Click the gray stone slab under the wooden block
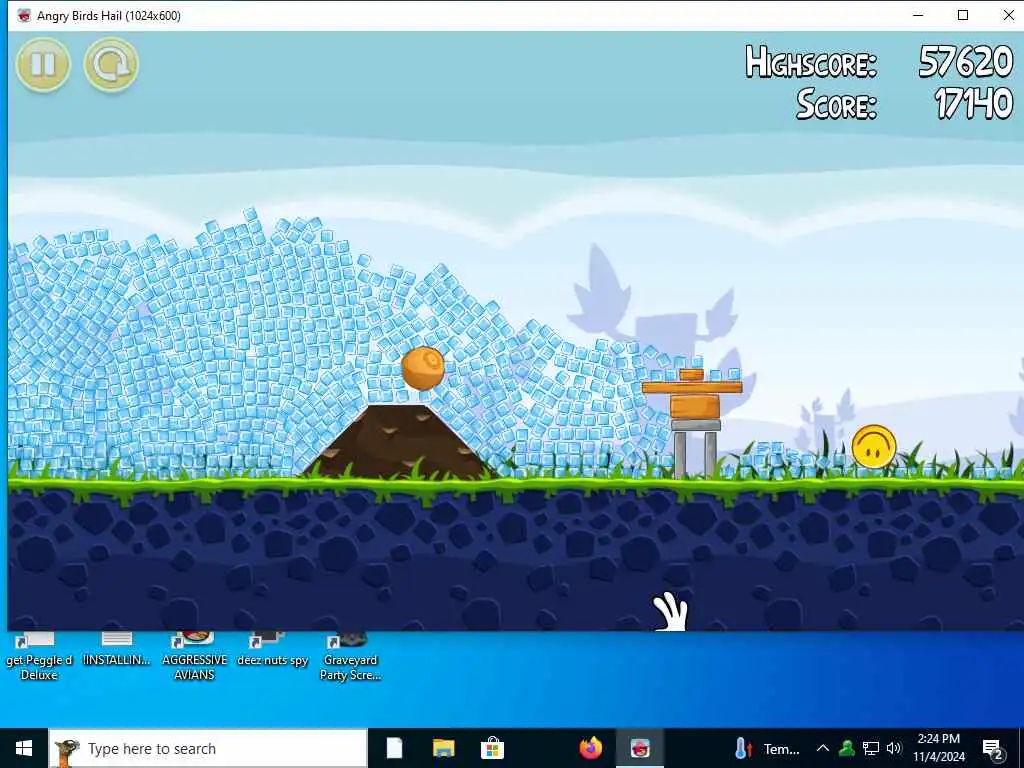 pyautogui.click(x=696, y=425)
